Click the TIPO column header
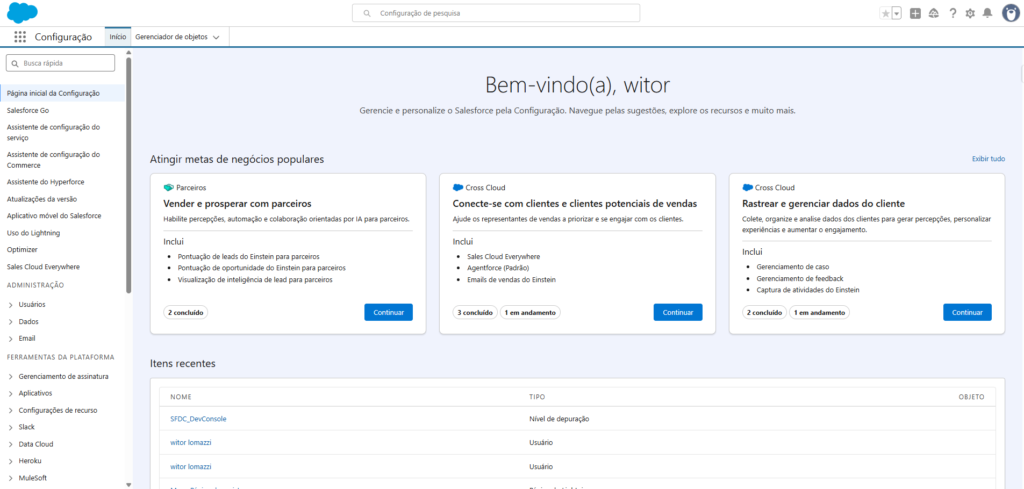The image size is (1024, 489). [537, 397]
